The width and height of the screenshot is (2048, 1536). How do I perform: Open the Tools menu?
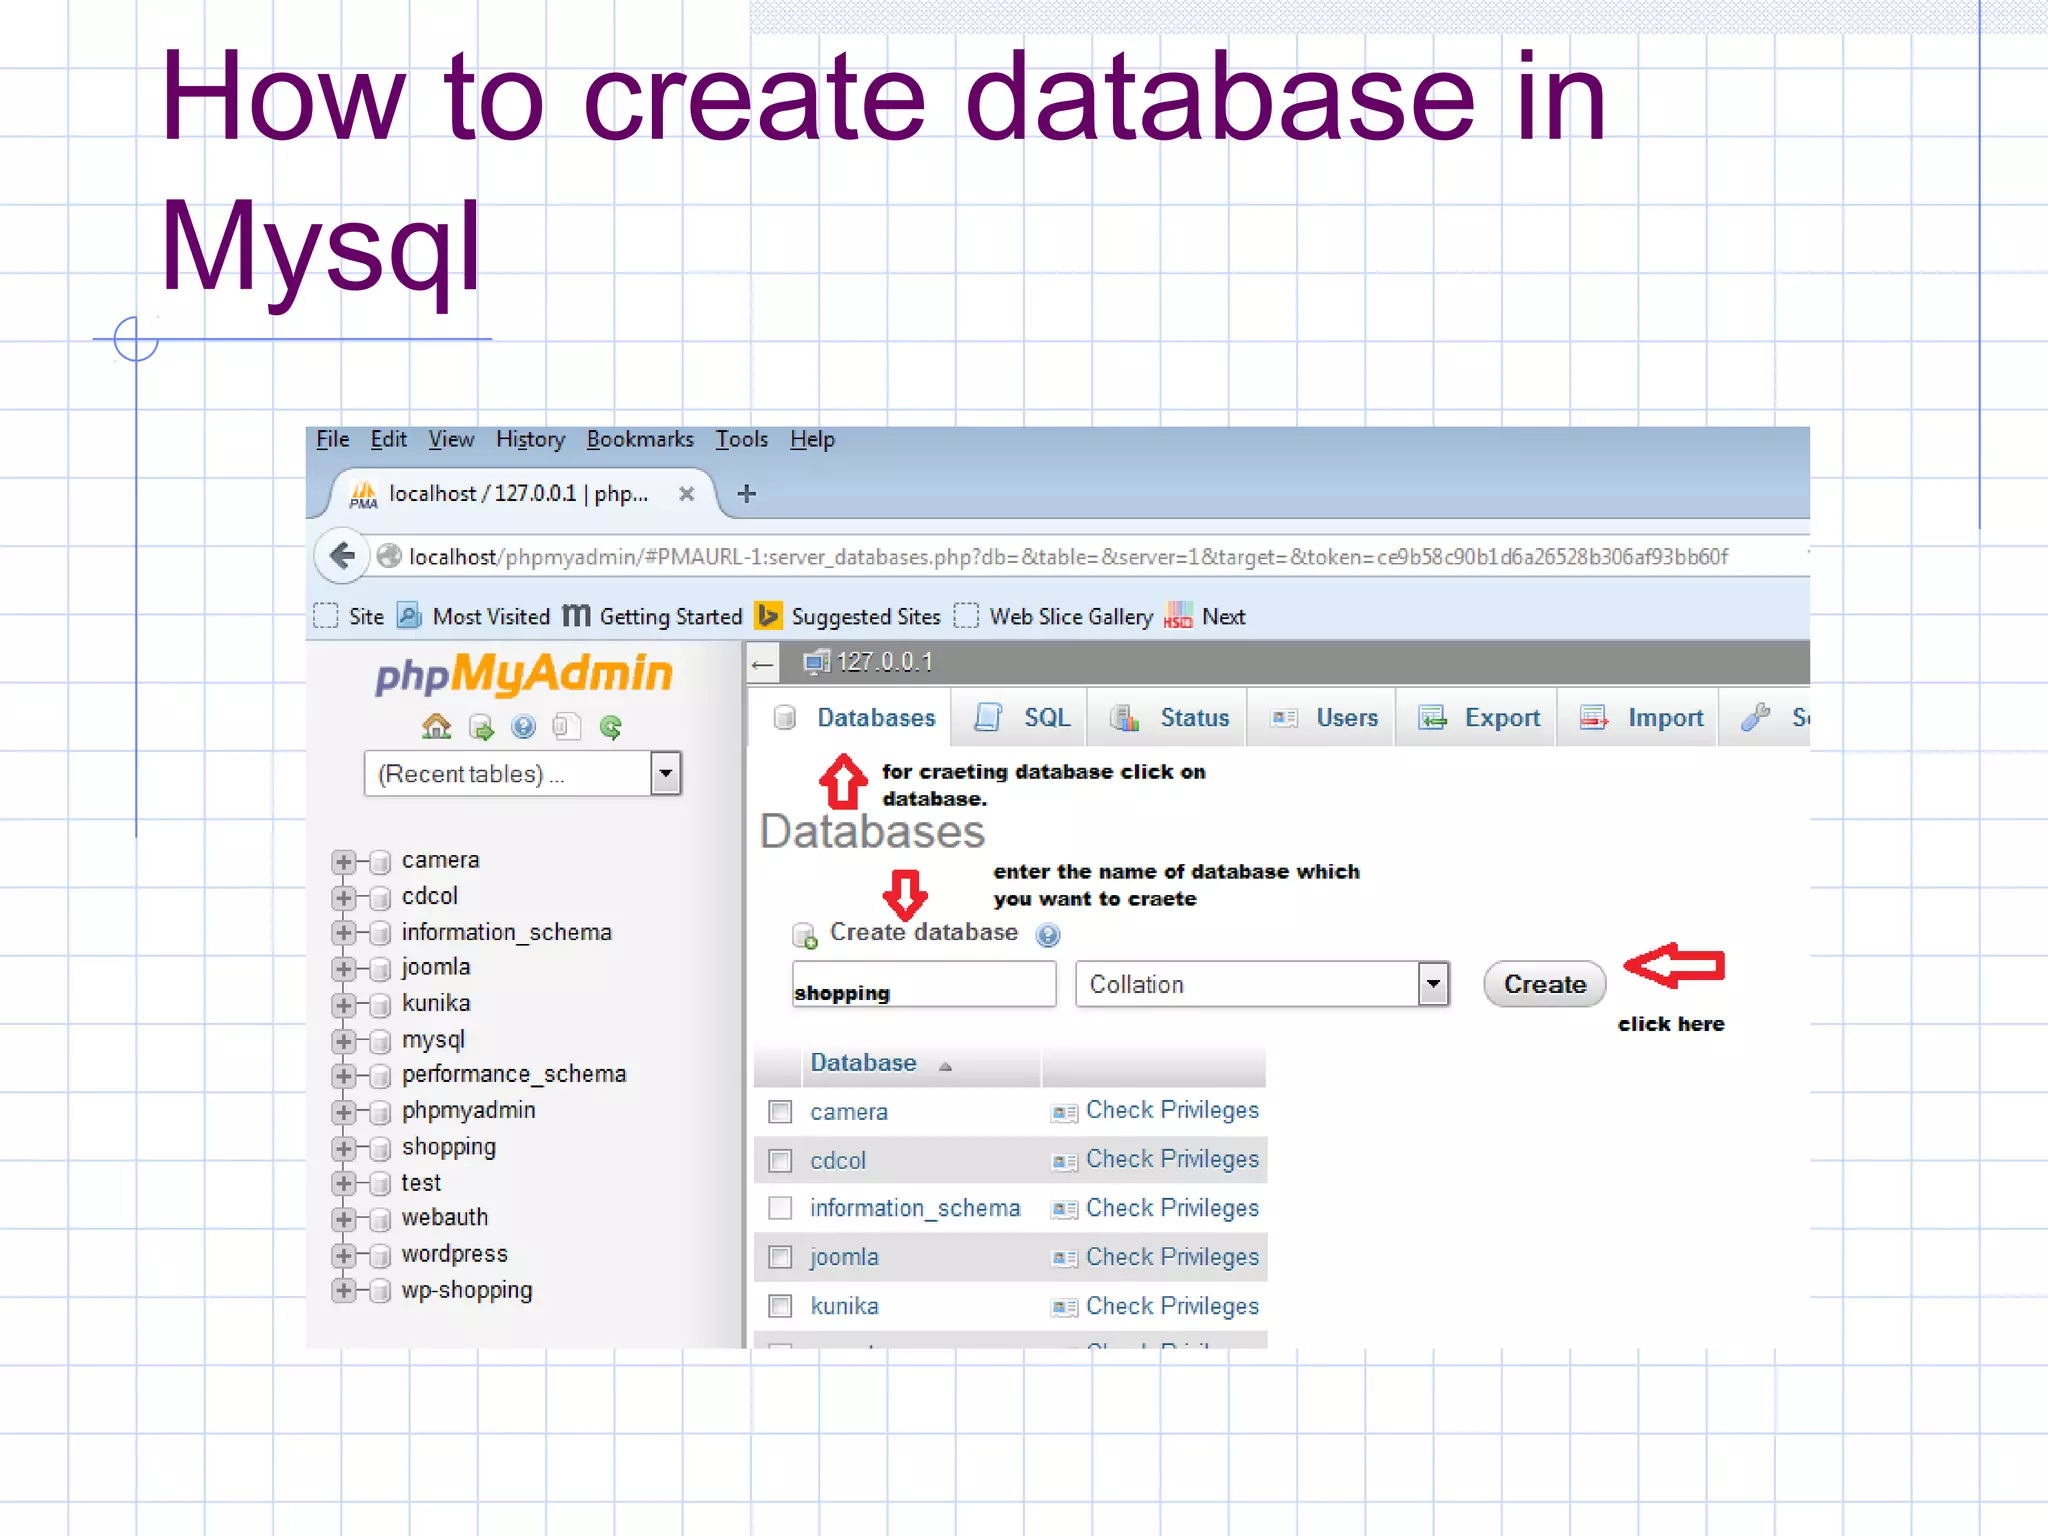coord(742,439)
